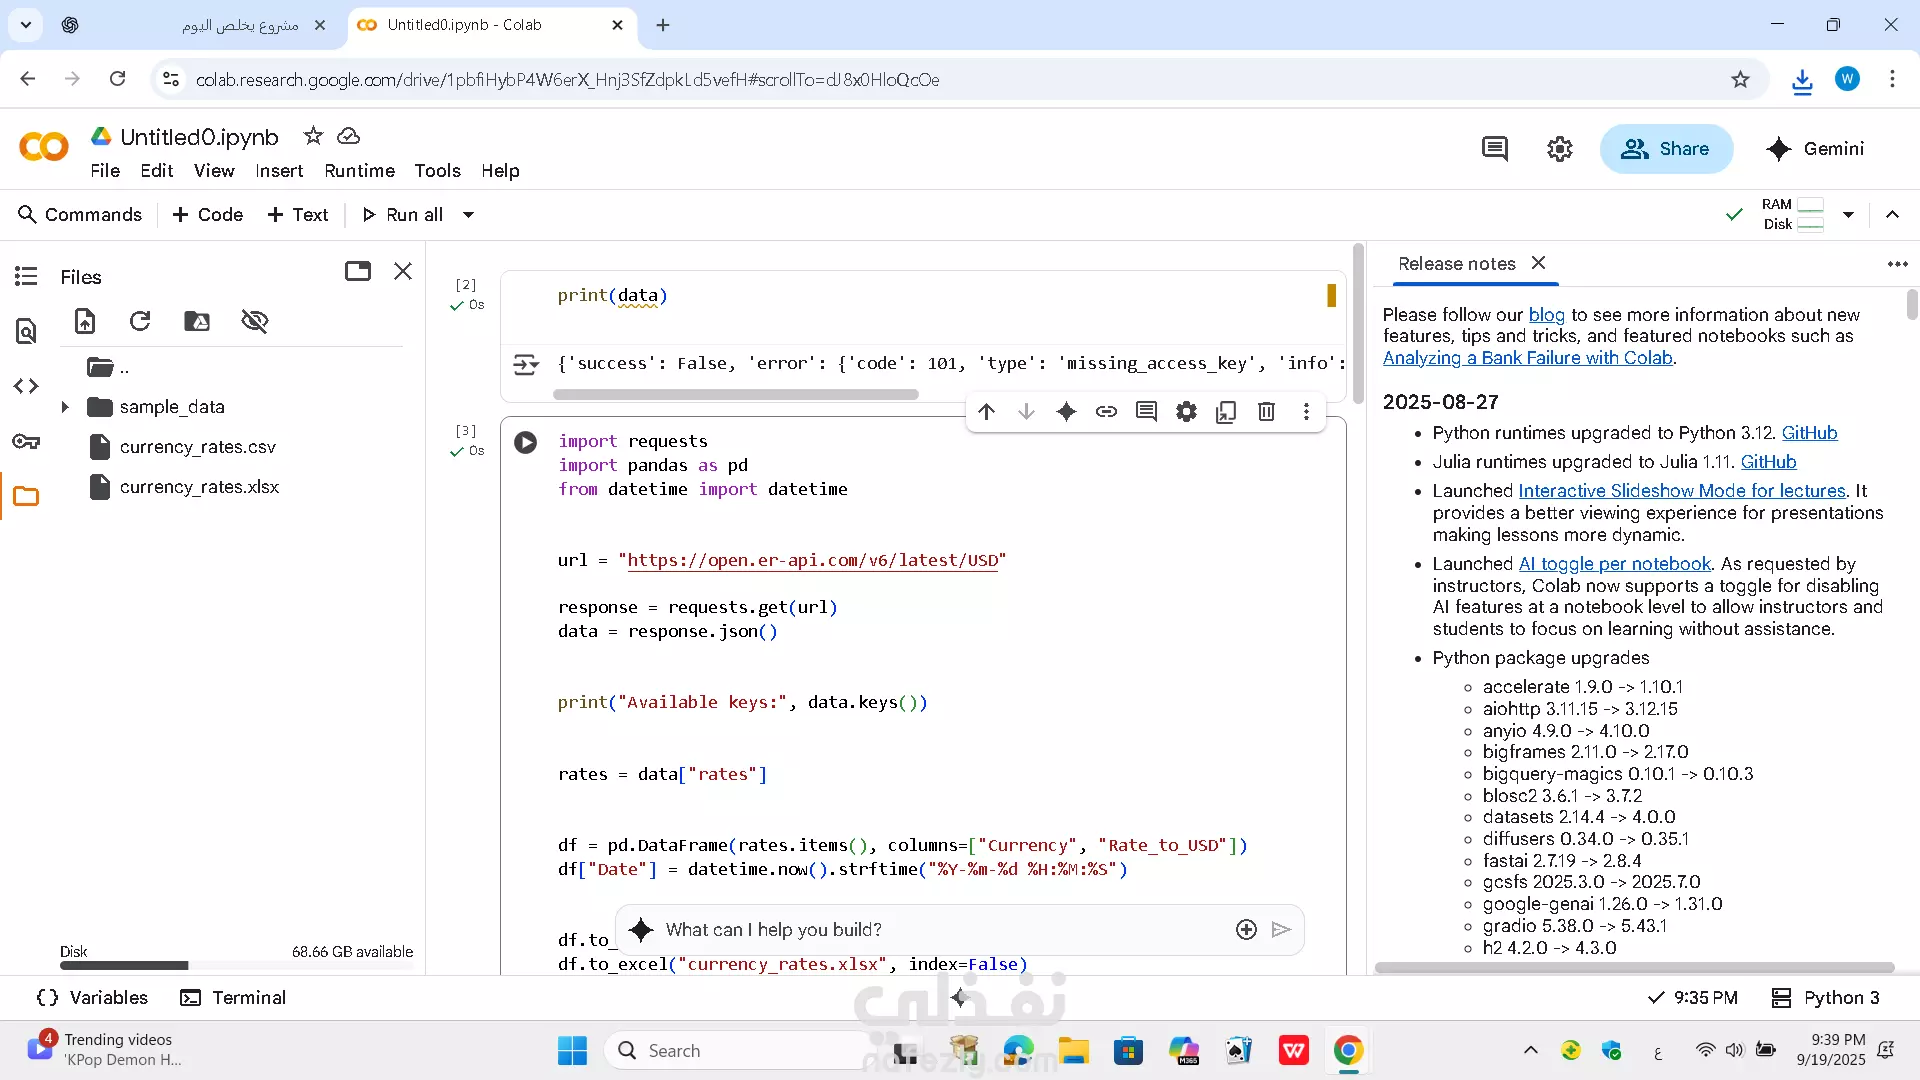
Task: Open the Secrets key icon in sidebar
Action: click(26, 441)
